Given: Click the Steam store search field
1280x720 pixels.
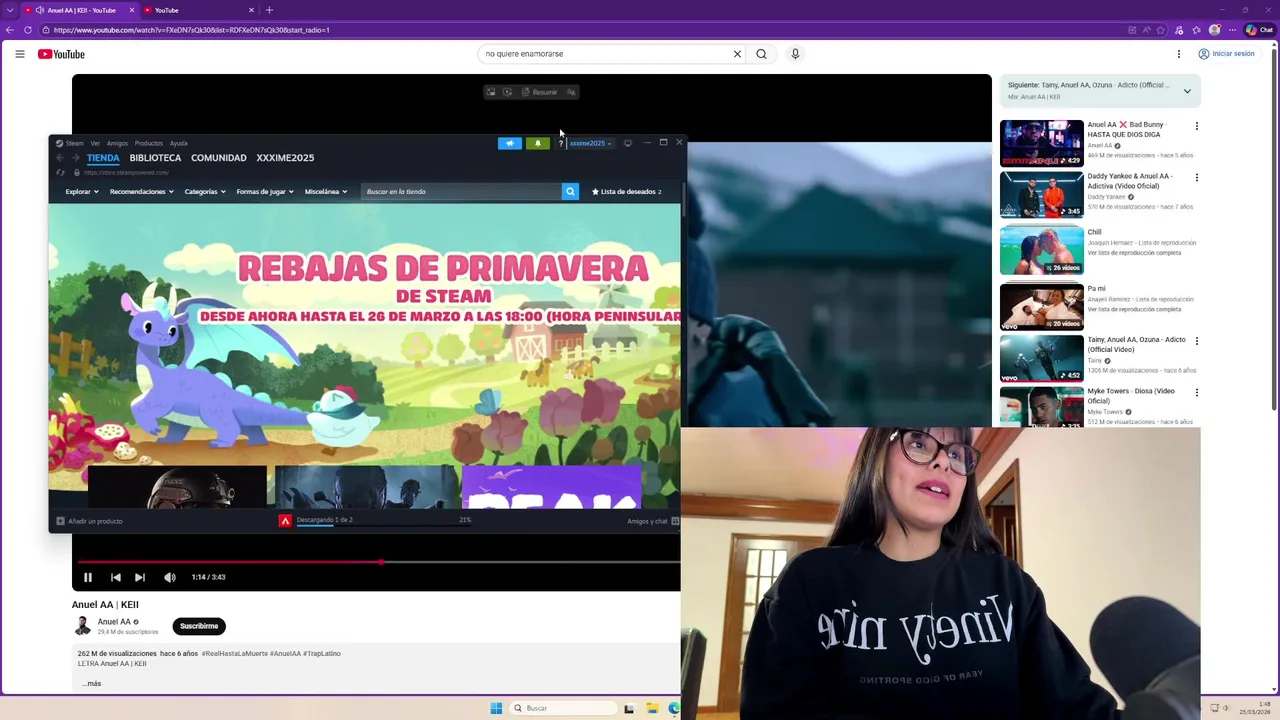Looking at the screenshot, I should pyautogui.click(x=461, y=191).
